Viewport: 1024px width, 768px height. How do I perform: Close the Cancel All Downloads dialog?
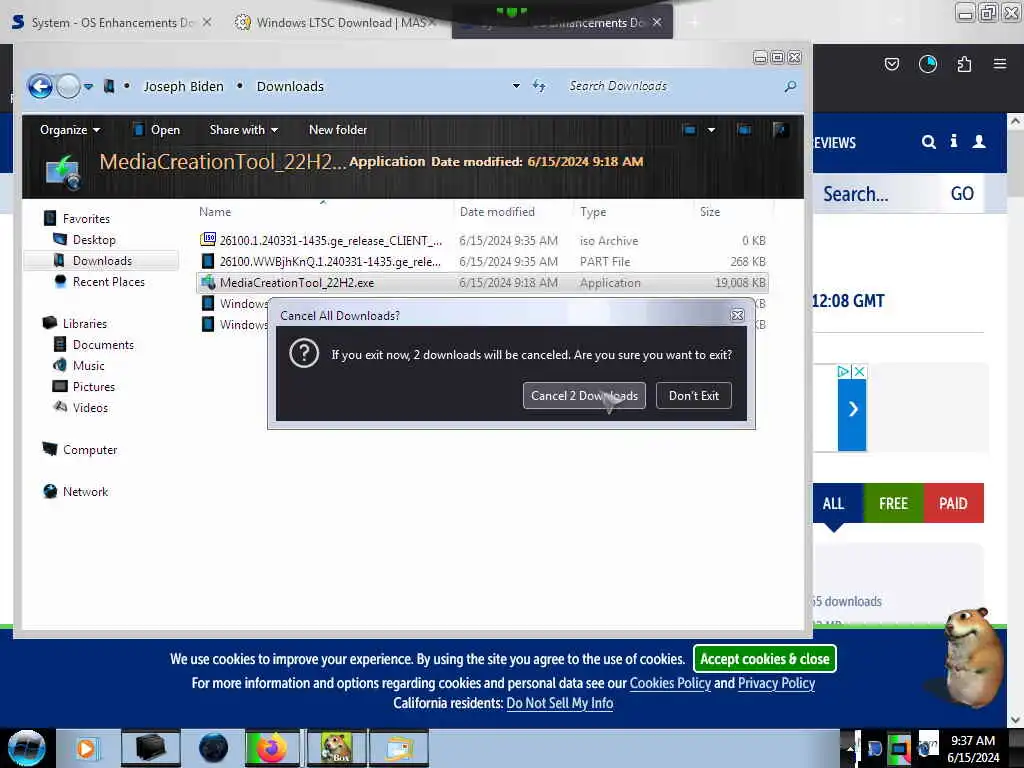click(737, 315)
